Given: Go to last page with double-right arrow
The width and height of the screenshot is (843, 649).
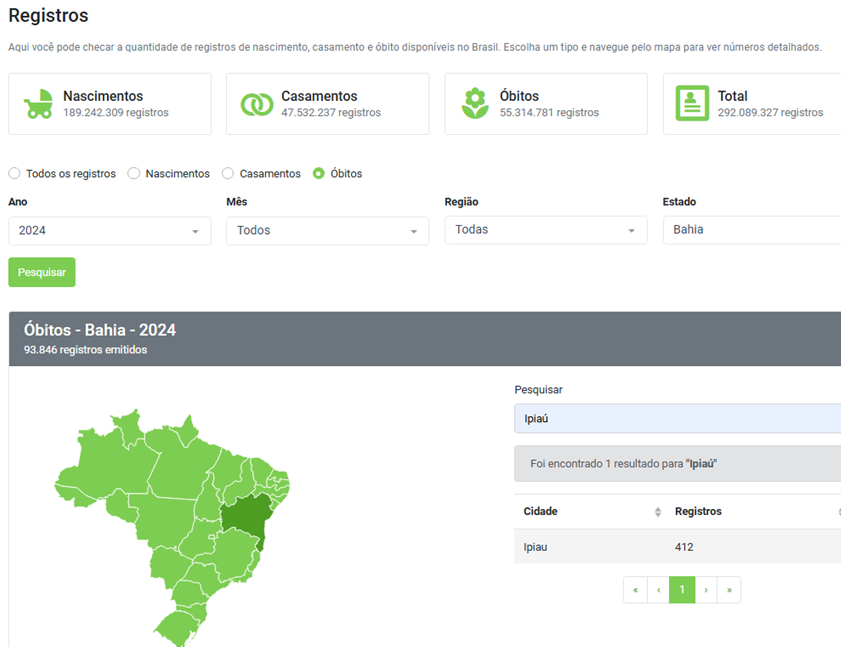Looking at the screenshot, I should pyautogui.click(x=729, y=590).
